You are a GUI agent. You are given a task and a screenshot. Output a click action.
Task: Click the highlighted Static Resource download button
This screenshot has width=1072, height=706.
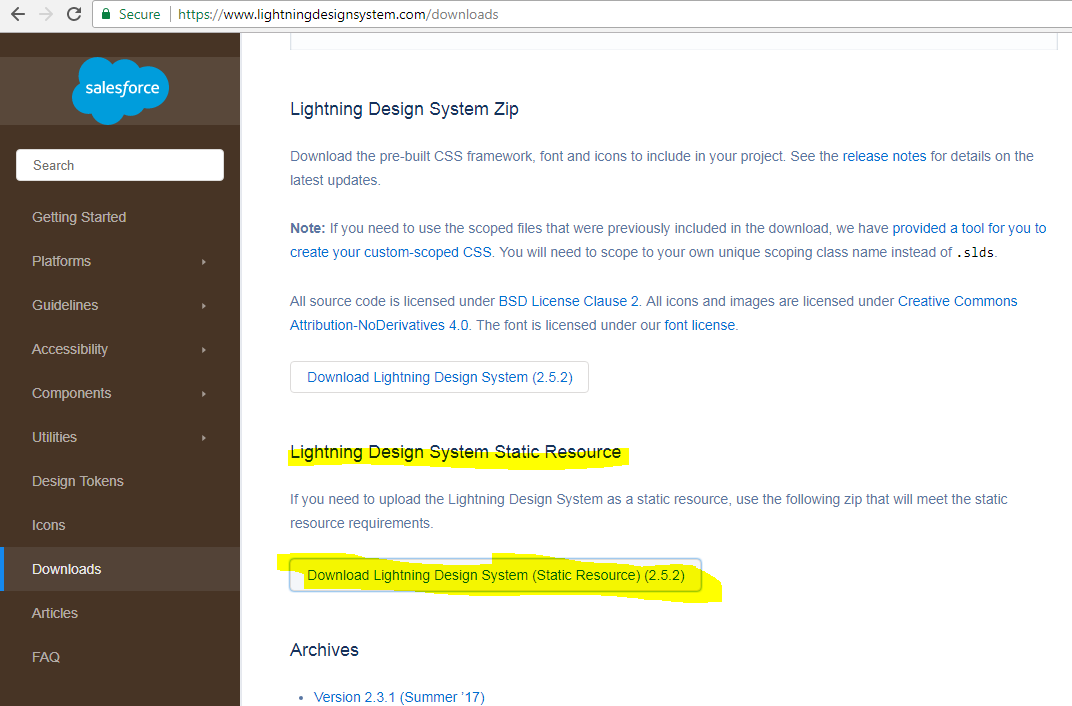tap(495, 575)
